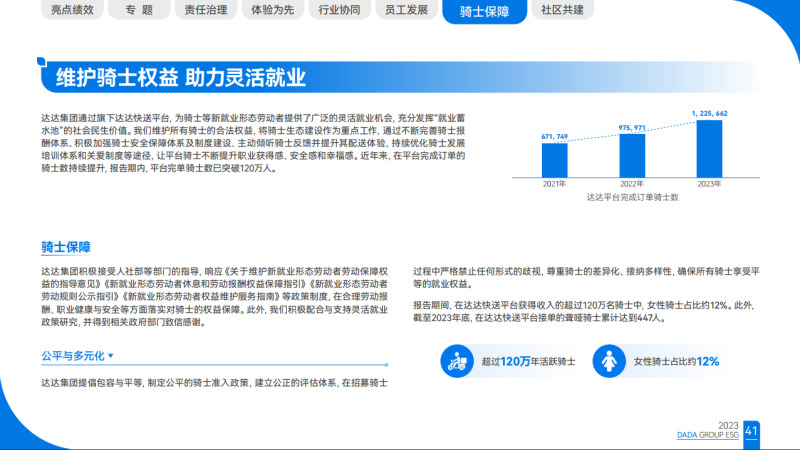Expand the 公平与多元化 triangle arrow
Screen dimensions: 800x450
tap(111, 356)
